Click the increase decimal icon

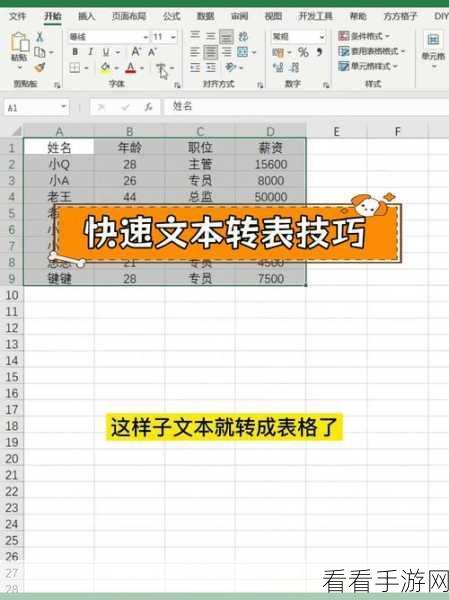(278, 68)
